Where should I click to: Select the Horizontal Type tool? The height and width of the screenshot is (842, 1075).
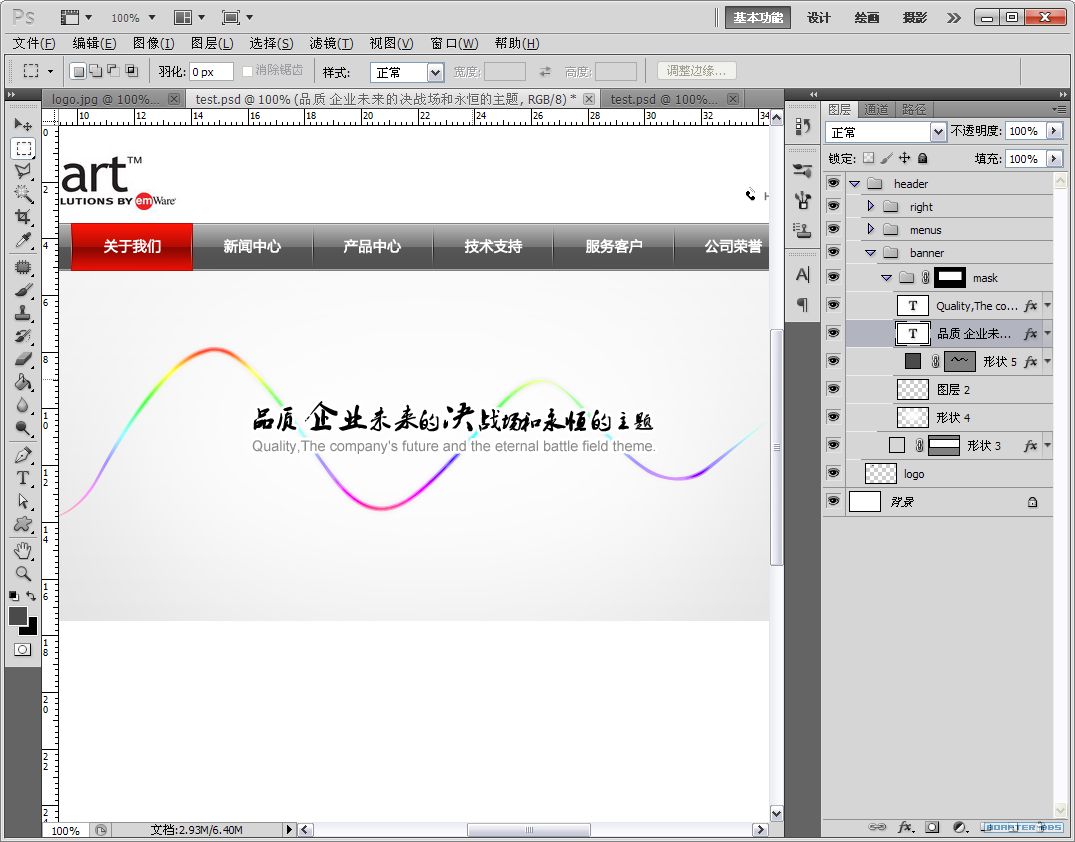click(23, 478)
